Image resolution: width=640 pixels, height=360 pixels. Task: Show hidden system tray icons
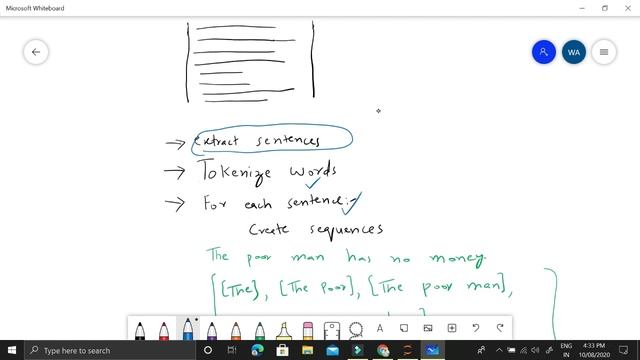[x=499, y=350]
